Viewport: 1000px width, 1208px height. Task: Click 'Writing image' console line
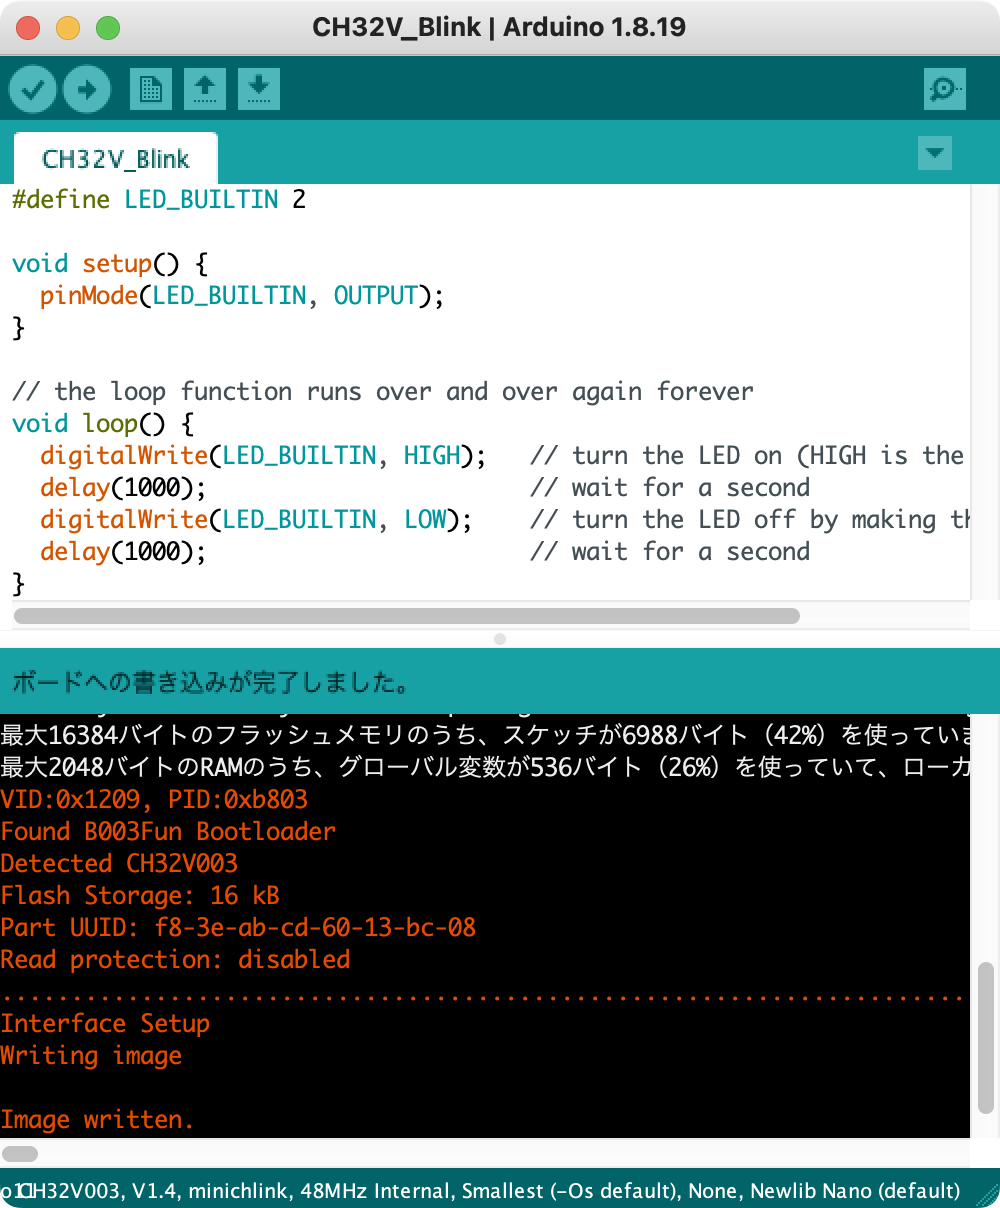click(91, 1055)
